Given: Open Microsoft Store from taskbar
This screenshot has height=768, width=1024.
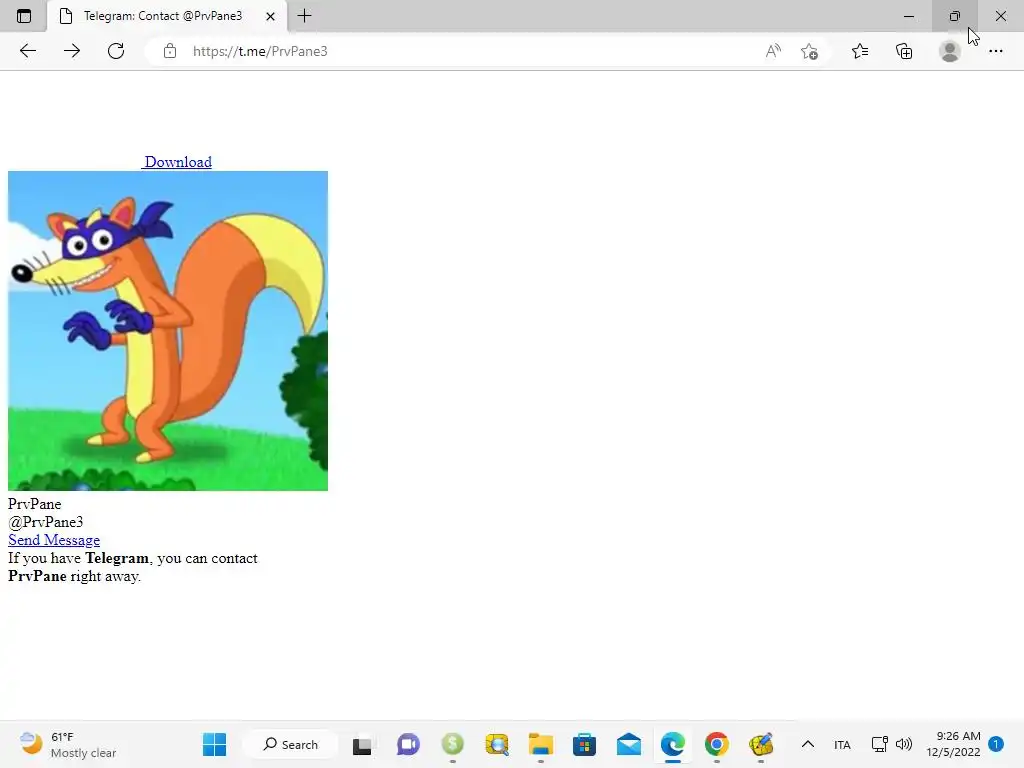Looking at the screenshot, I should pos(584,744).
